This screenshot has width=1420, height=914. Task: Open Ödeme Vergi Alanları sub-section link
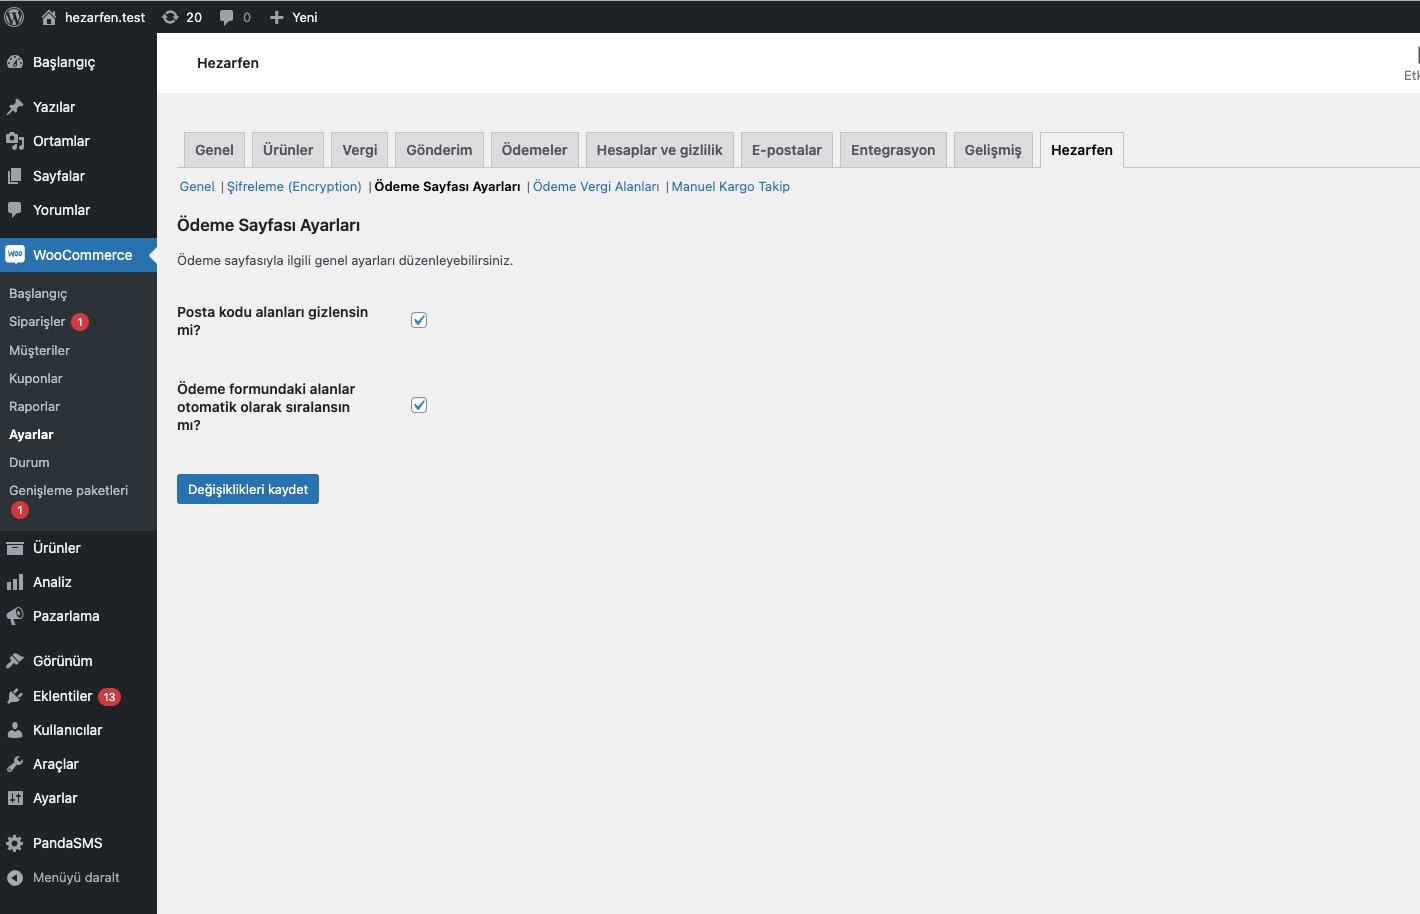[x=596, y=186]
